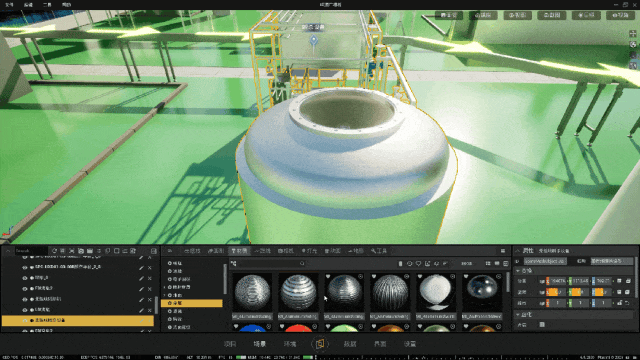
Task: Click the trash icon in material toolbar
Action: pyautogui.click(x=400, y=264)
